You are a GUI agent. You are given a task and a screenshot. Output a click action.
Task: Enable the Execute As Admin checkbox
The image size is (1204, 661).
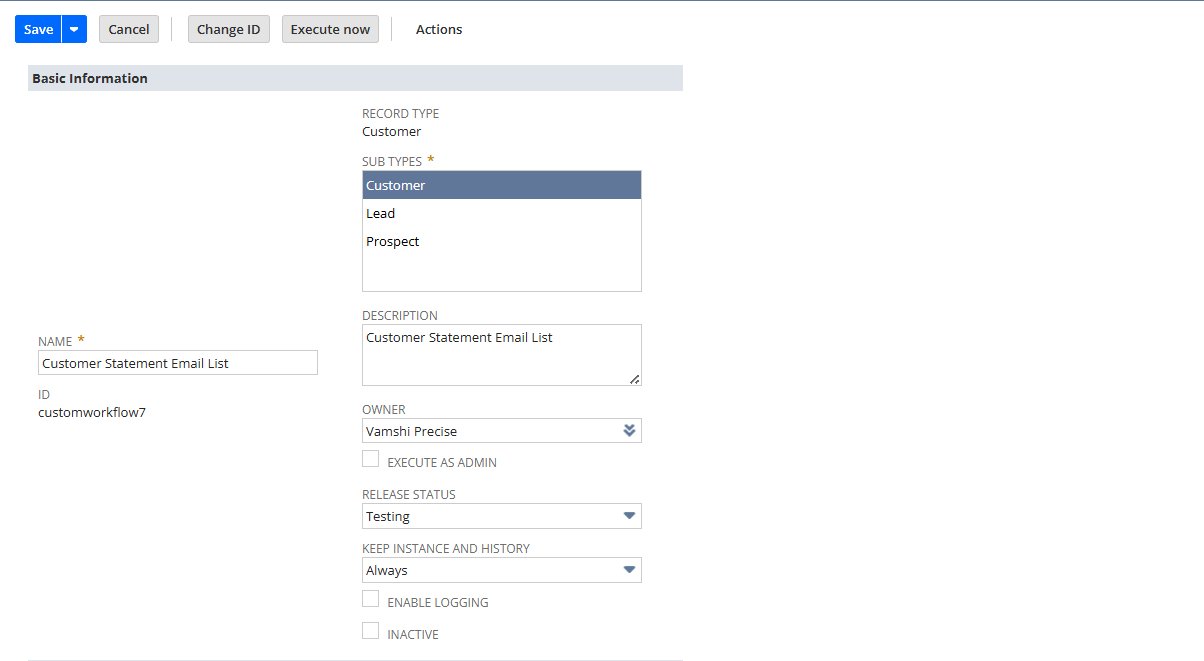point(371,458)
